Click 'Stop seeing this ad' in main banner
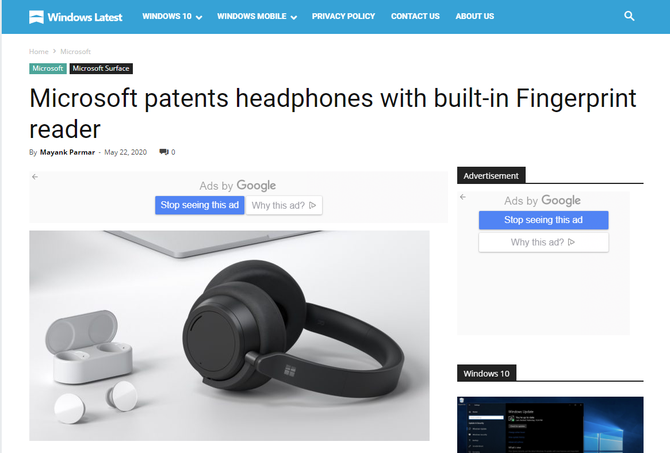Screen dimensions: 670x453 coord(200,205)
